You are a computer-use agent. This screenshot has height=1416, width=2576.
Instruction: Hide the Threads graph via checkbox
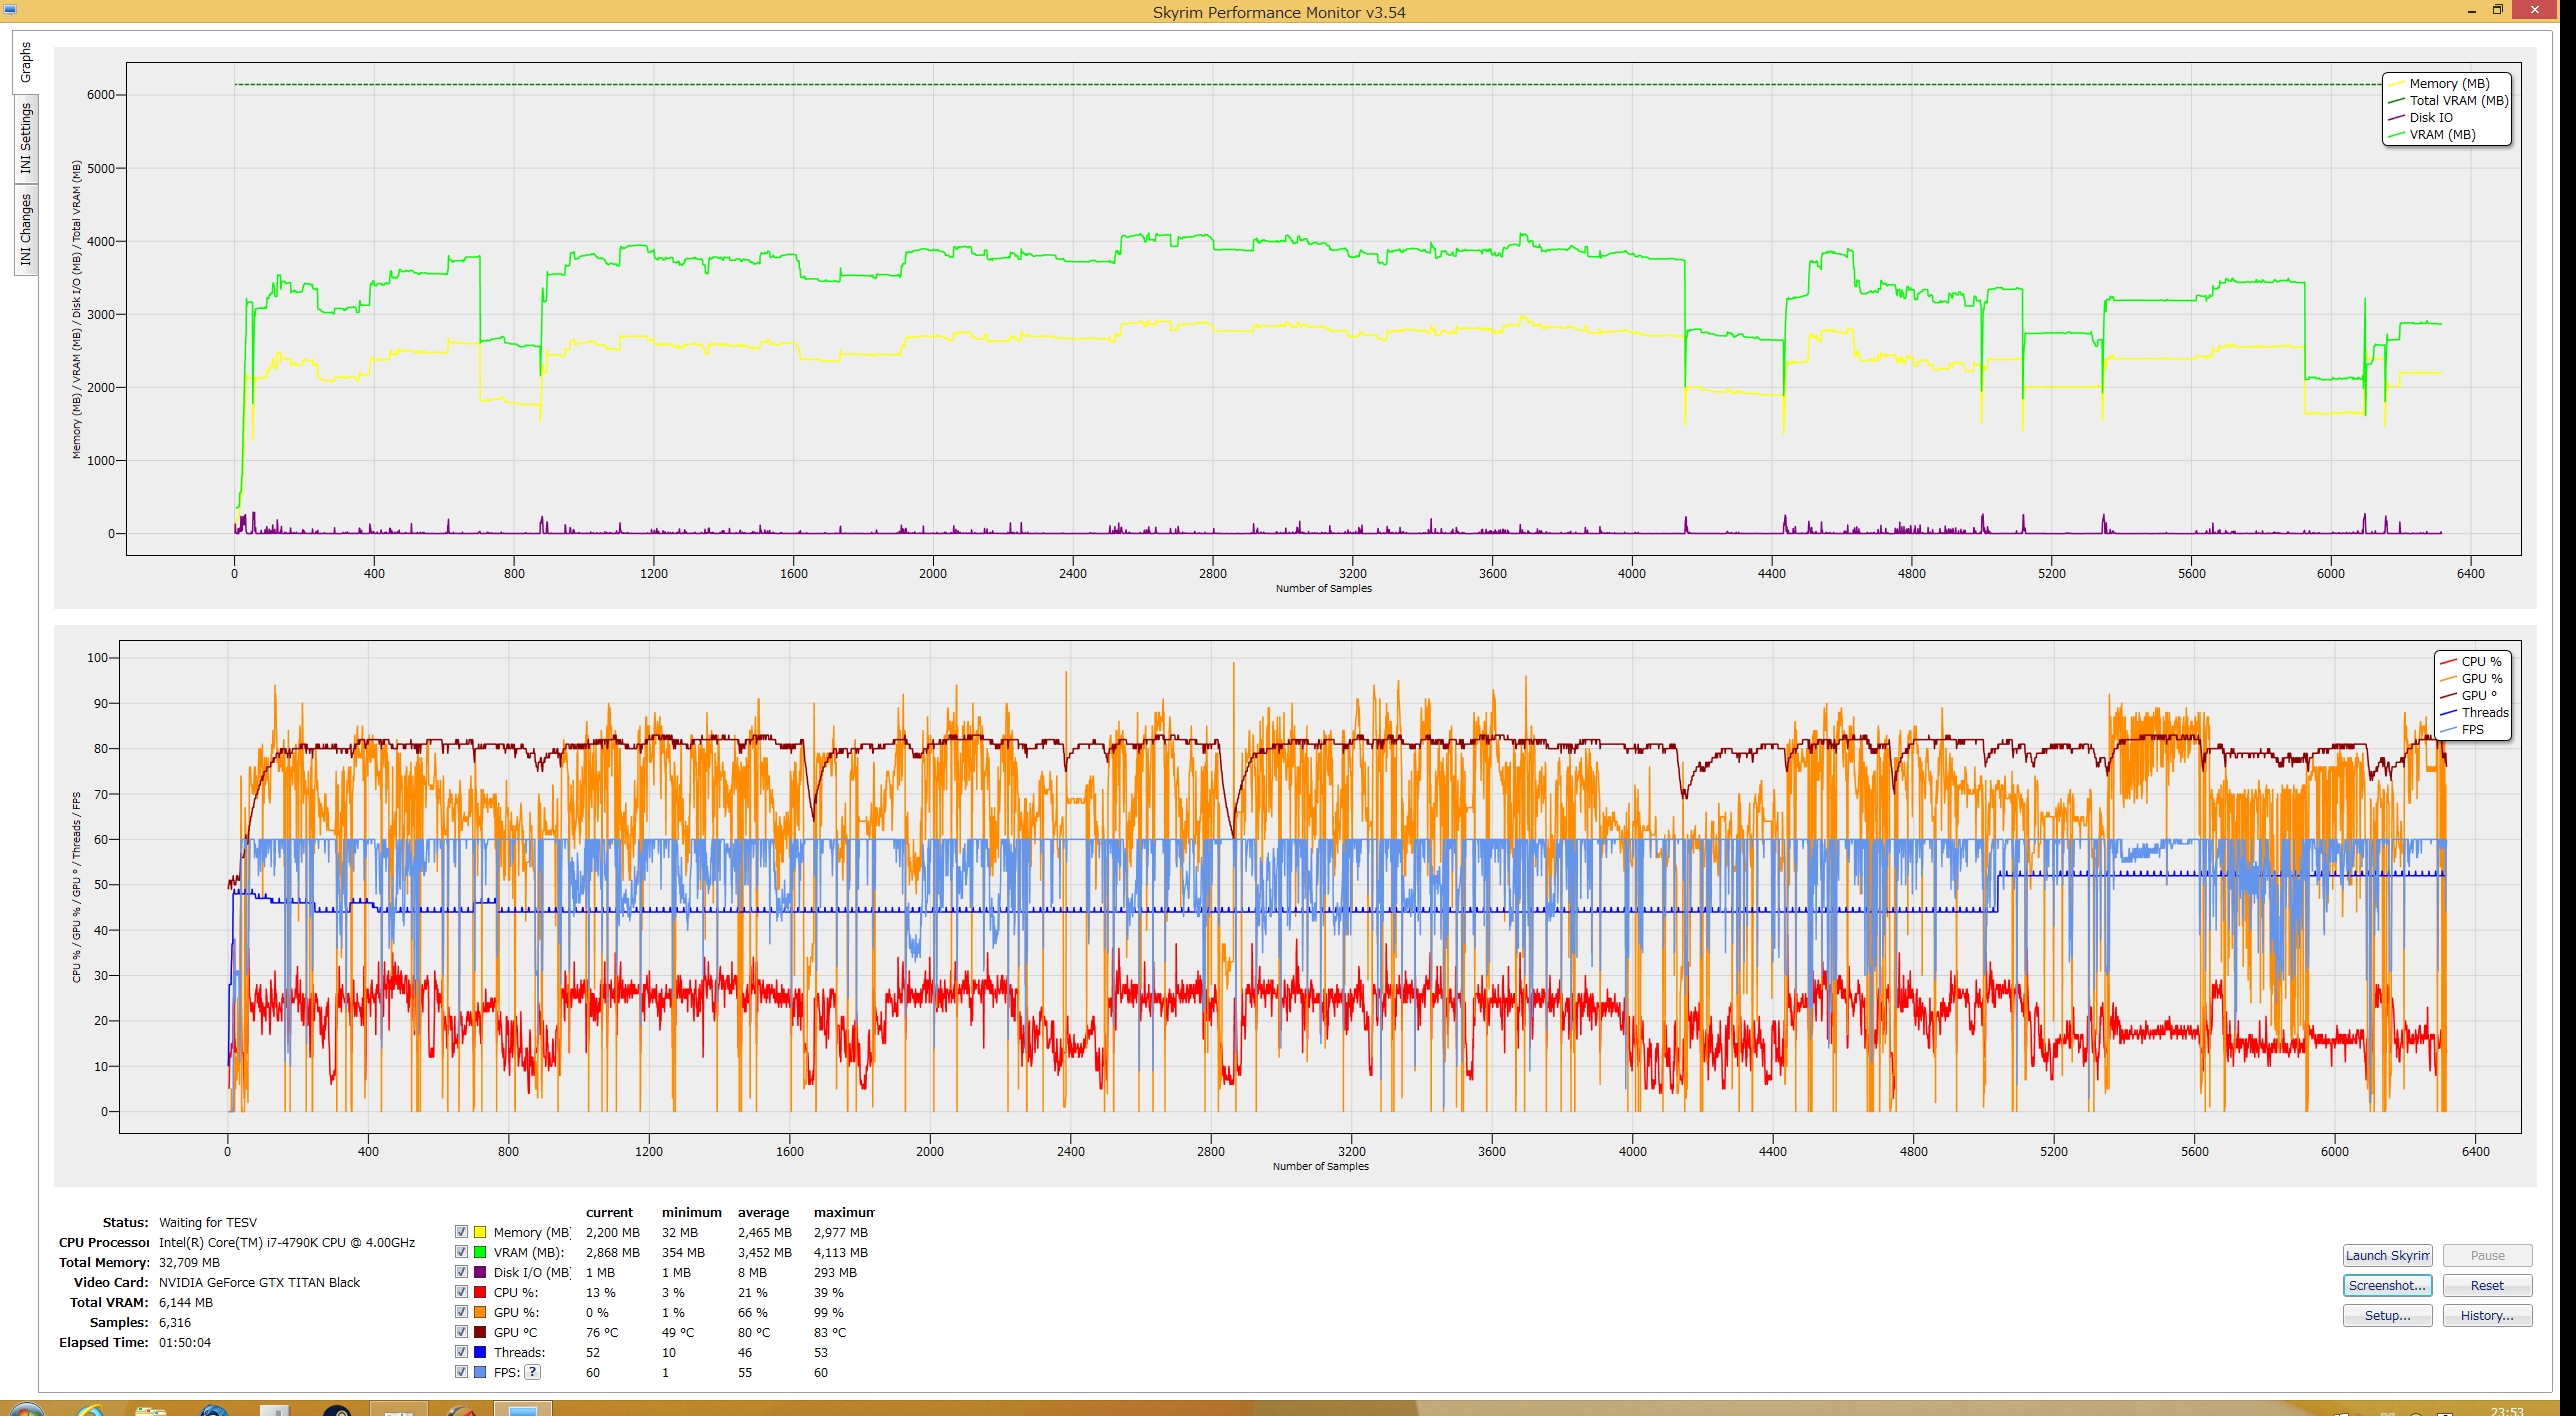point(461,1352)
